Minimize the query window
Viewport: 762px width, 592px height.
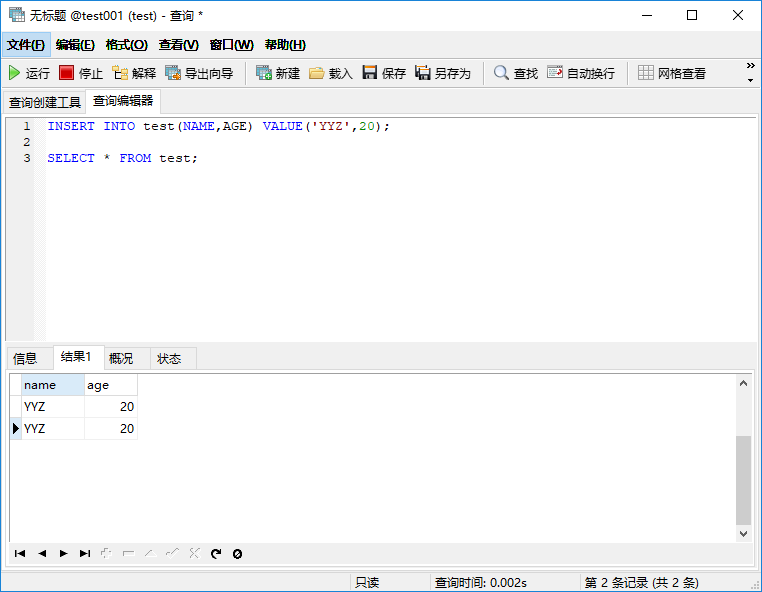[647, 16]
